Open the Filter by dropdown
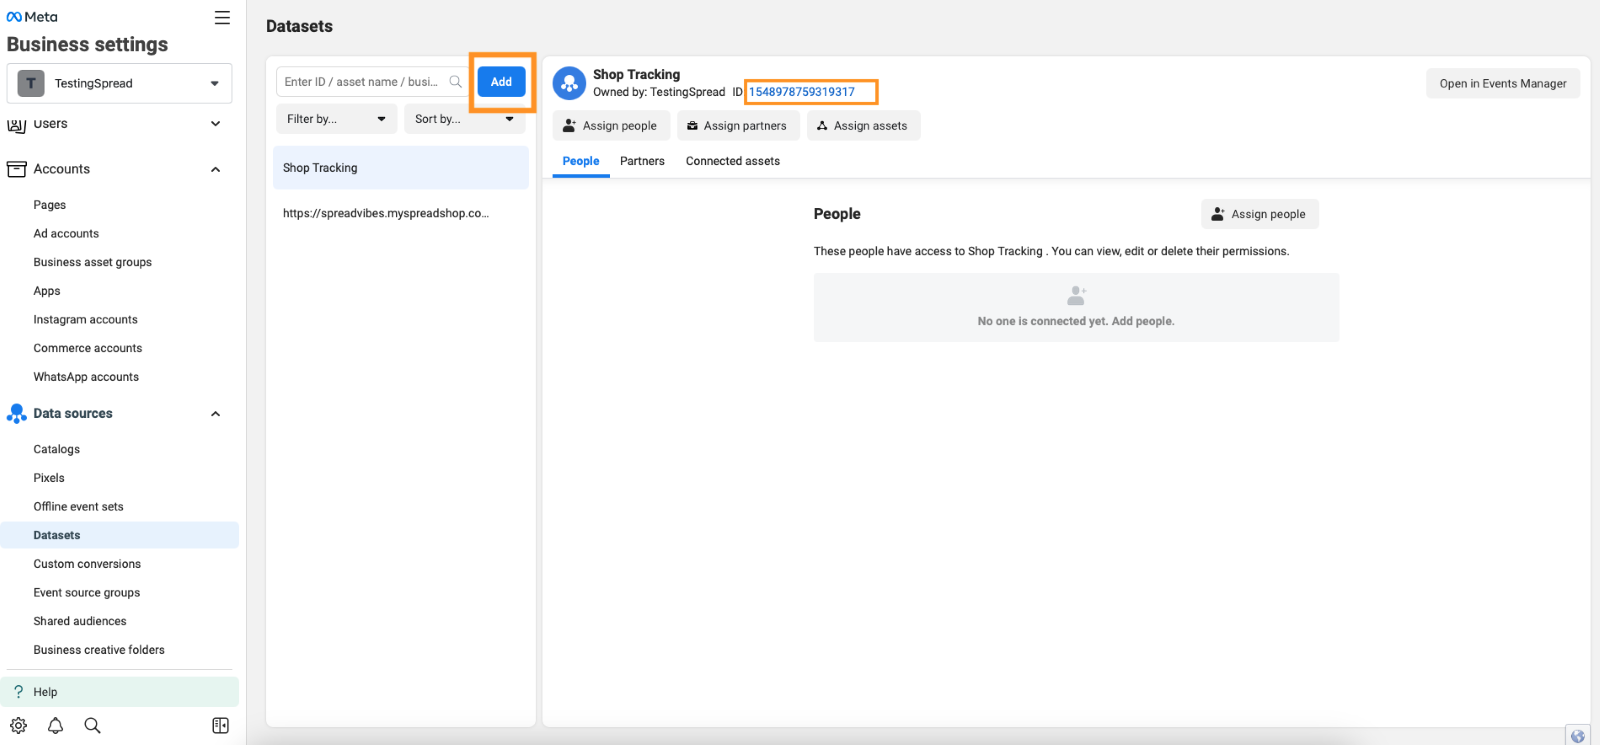Screen dimensions: 1600x745 coord(336,119)
